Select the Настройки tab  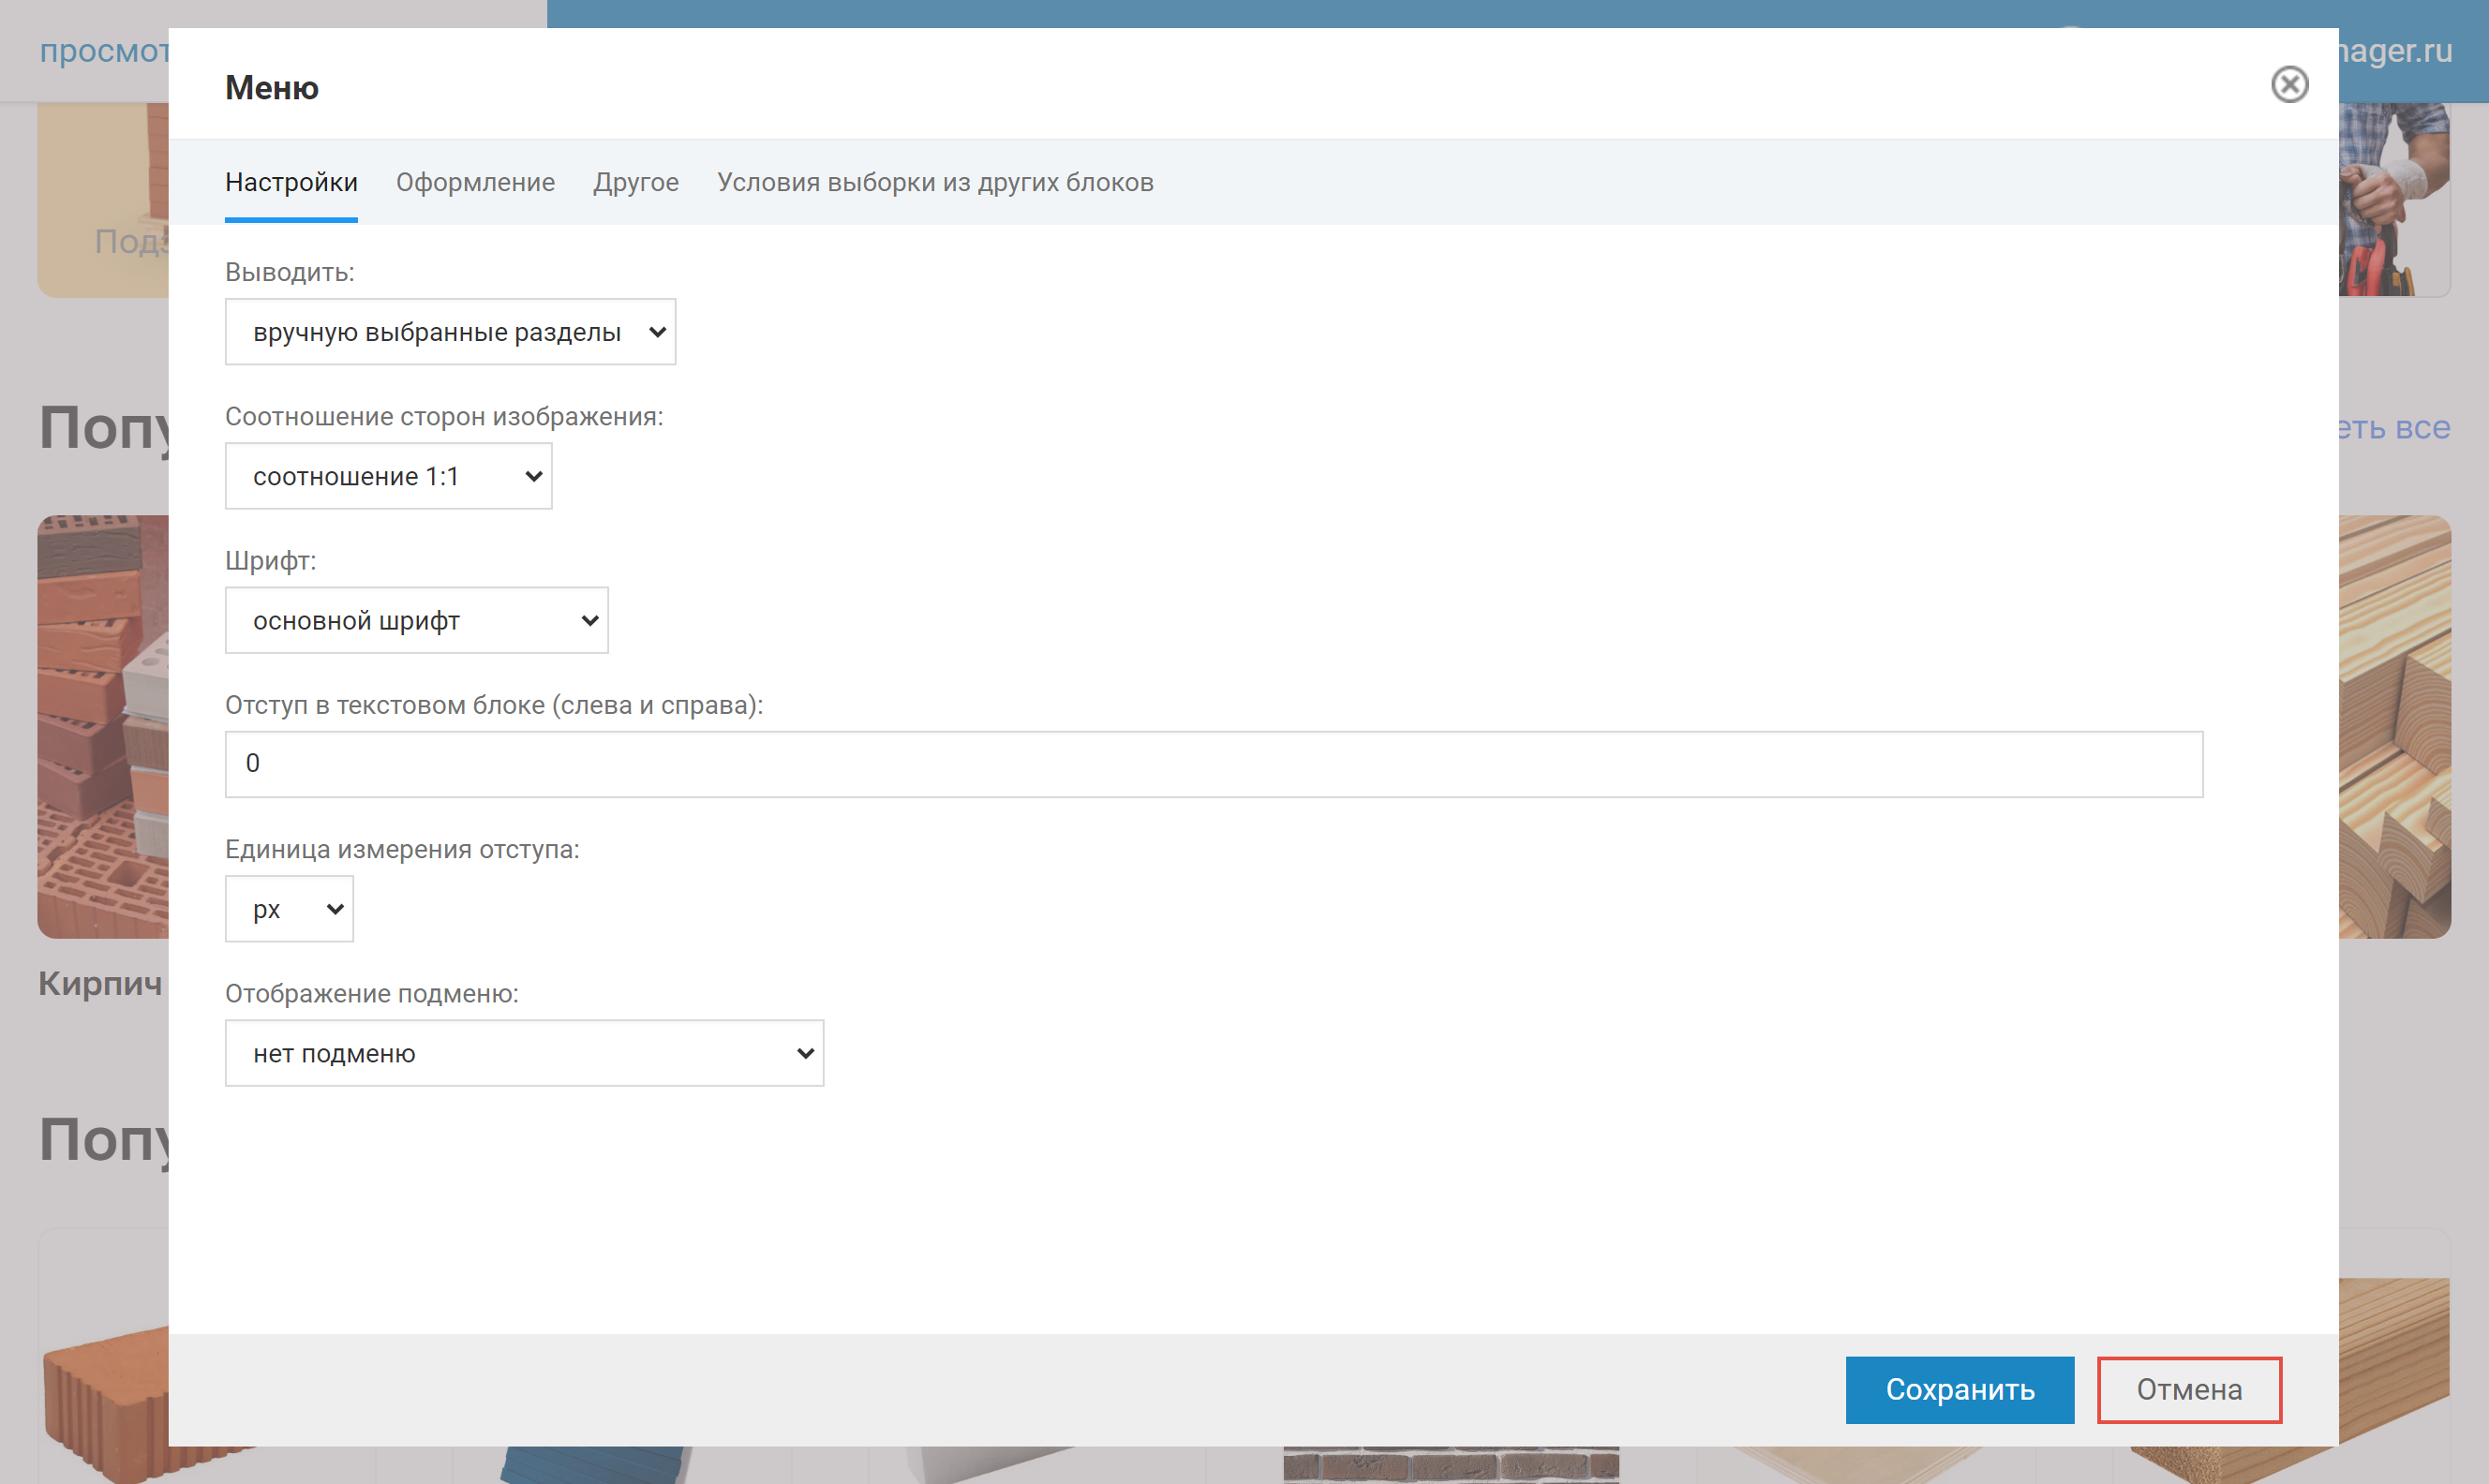[291, 182]
